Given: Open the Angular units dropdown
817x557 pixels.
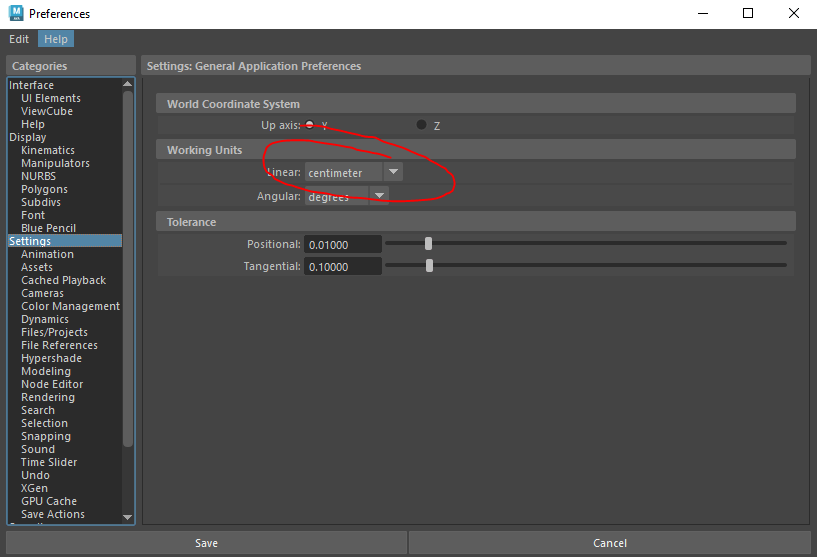Looking at the screenshot, I should click(x=379, y=196).
